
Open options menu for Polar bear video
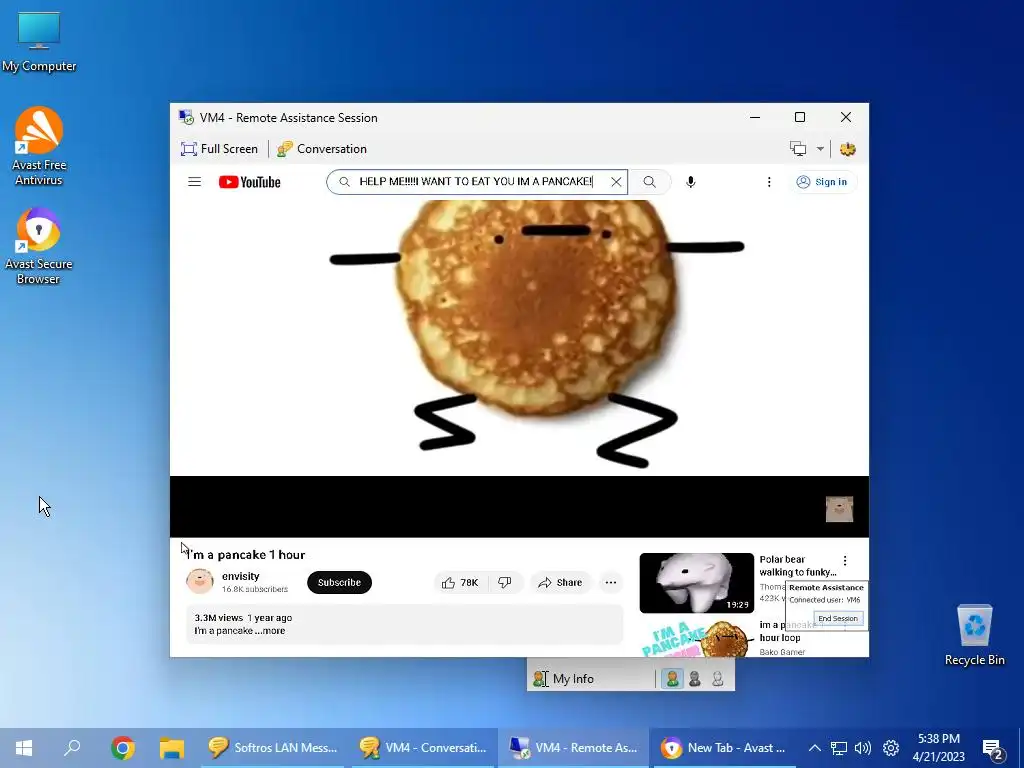[845, 560]
